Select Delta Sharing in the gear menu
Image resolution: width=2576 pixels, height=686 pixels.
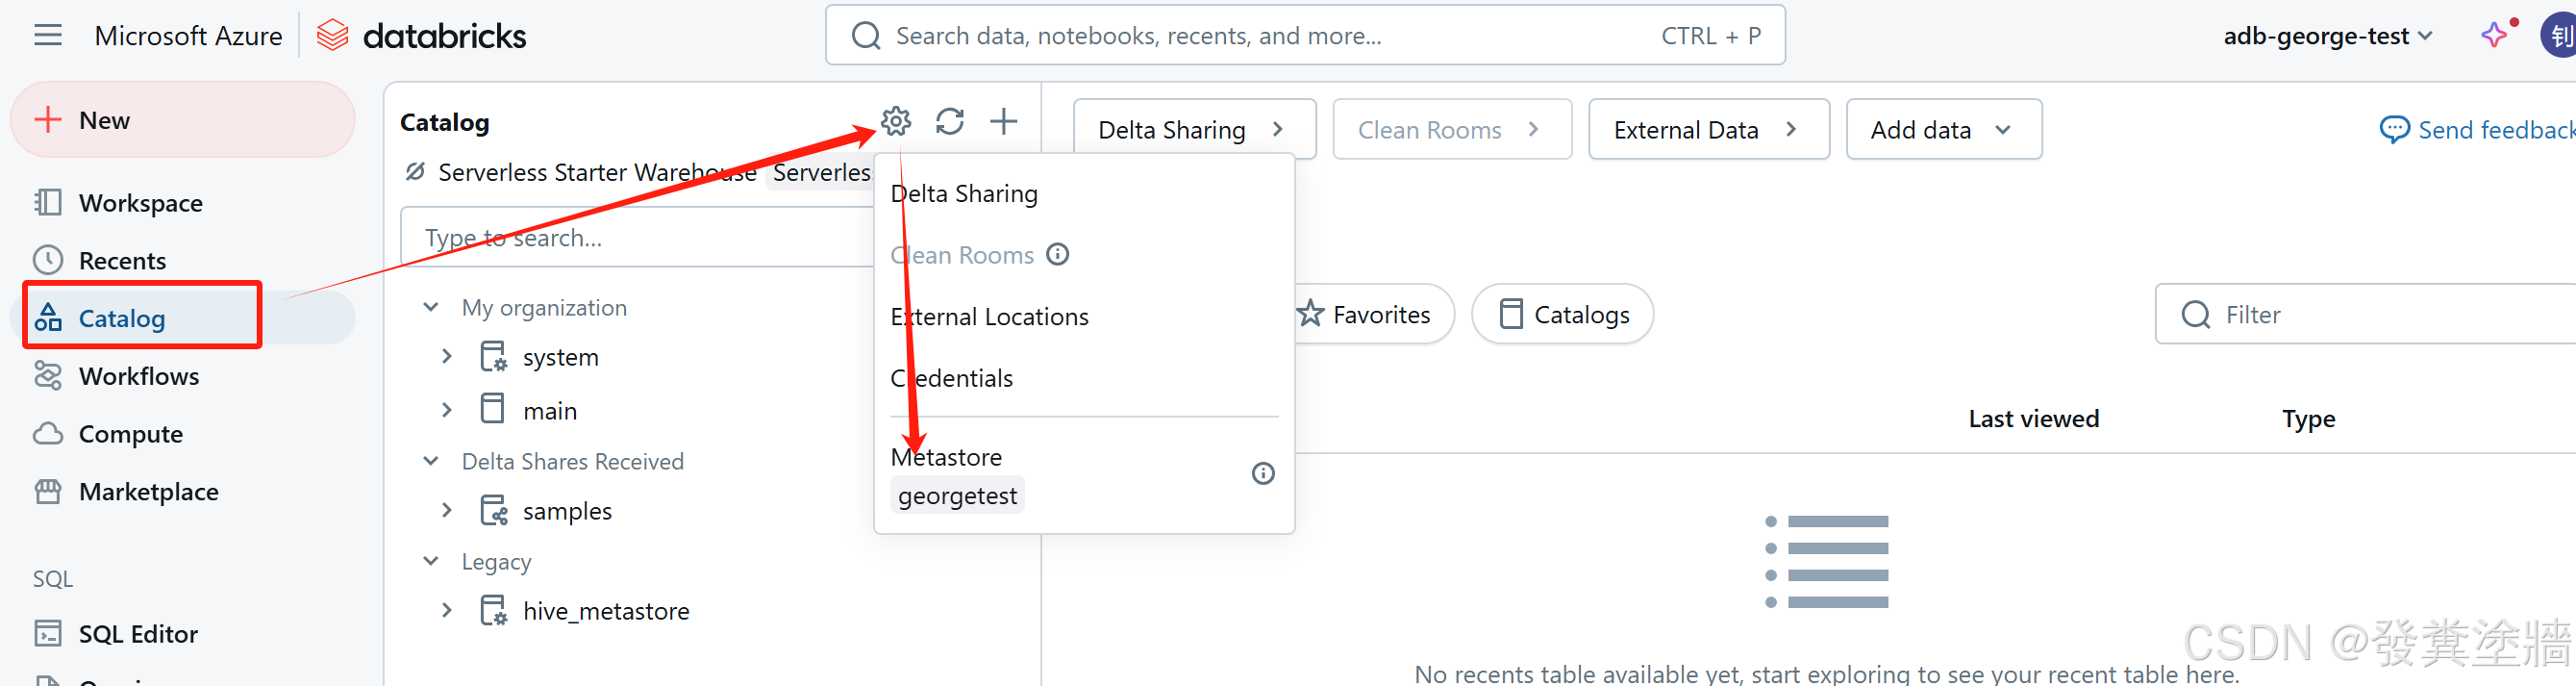click(964, 193)
